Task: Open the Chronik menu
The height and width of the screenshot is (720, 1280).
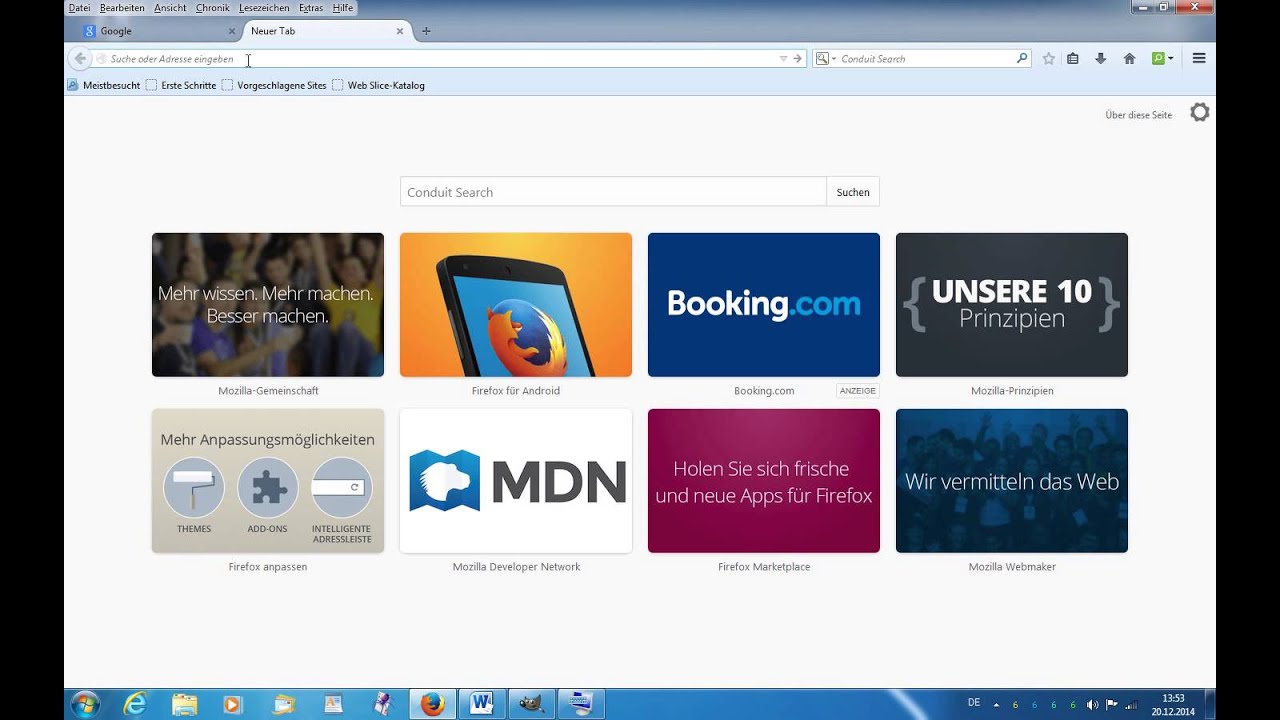Action: click(212, 7)
